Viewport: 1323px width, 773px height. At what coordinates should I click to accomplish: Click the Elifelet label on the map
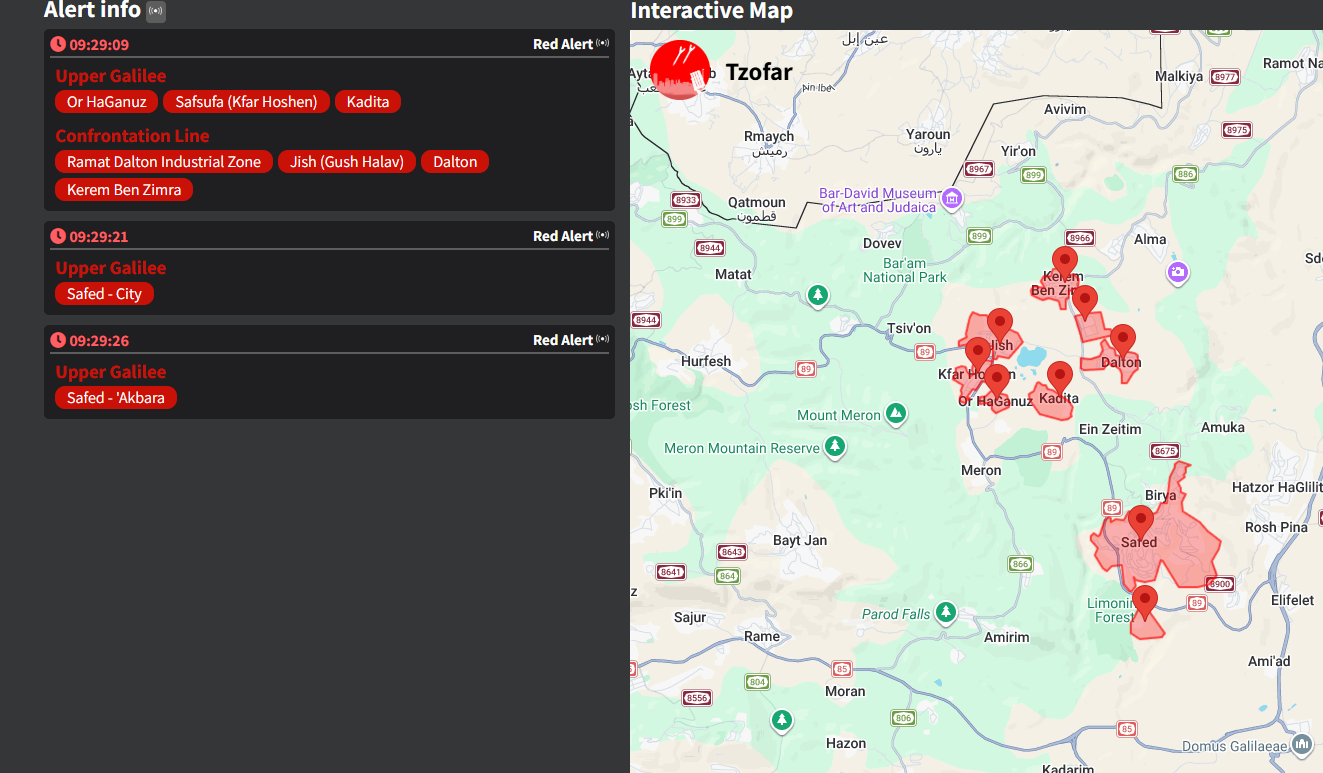pyautogui.click(x=1293, y=600)
